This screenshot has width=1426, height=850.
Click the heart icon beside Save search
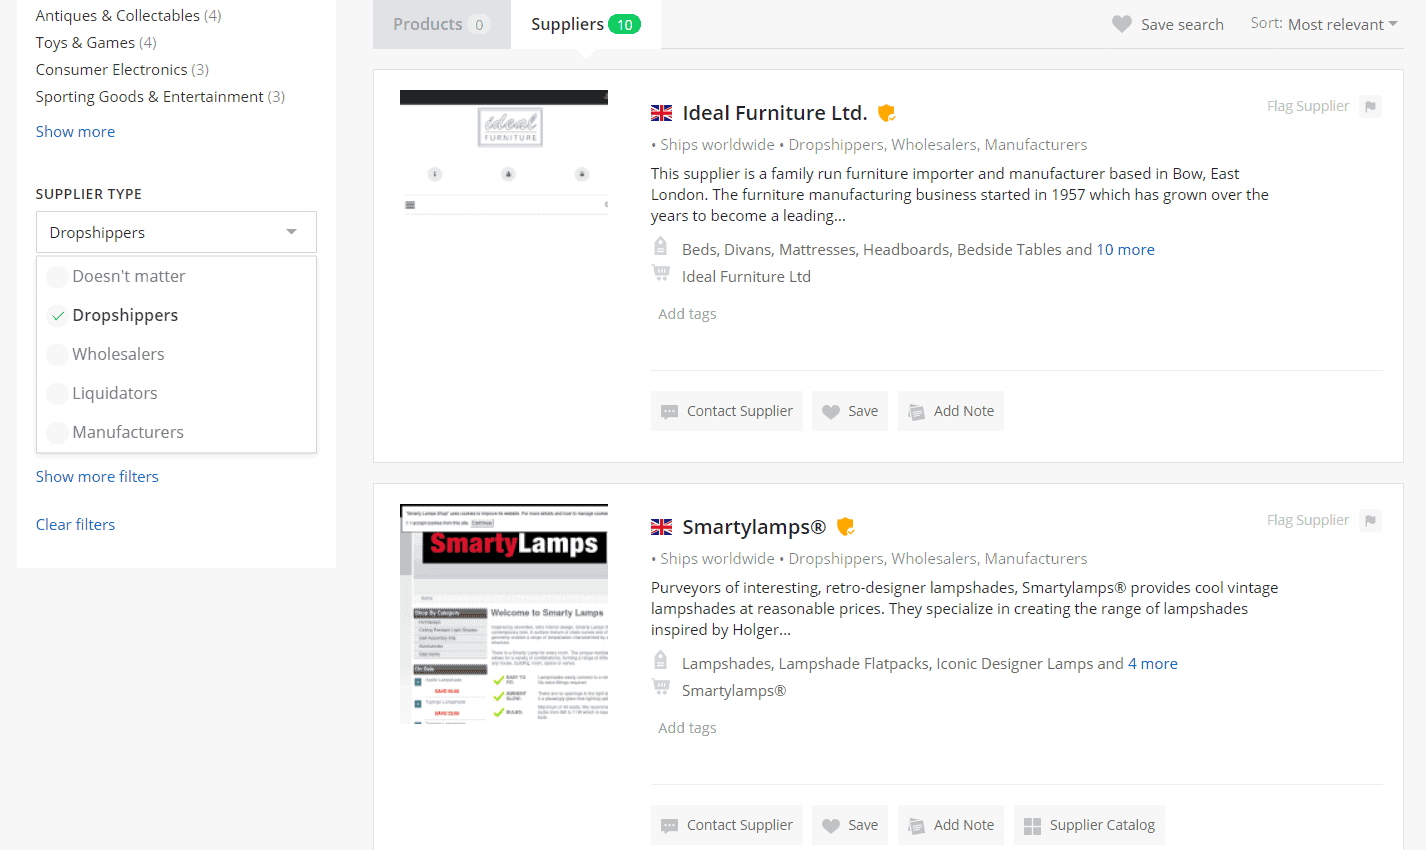1122,24
